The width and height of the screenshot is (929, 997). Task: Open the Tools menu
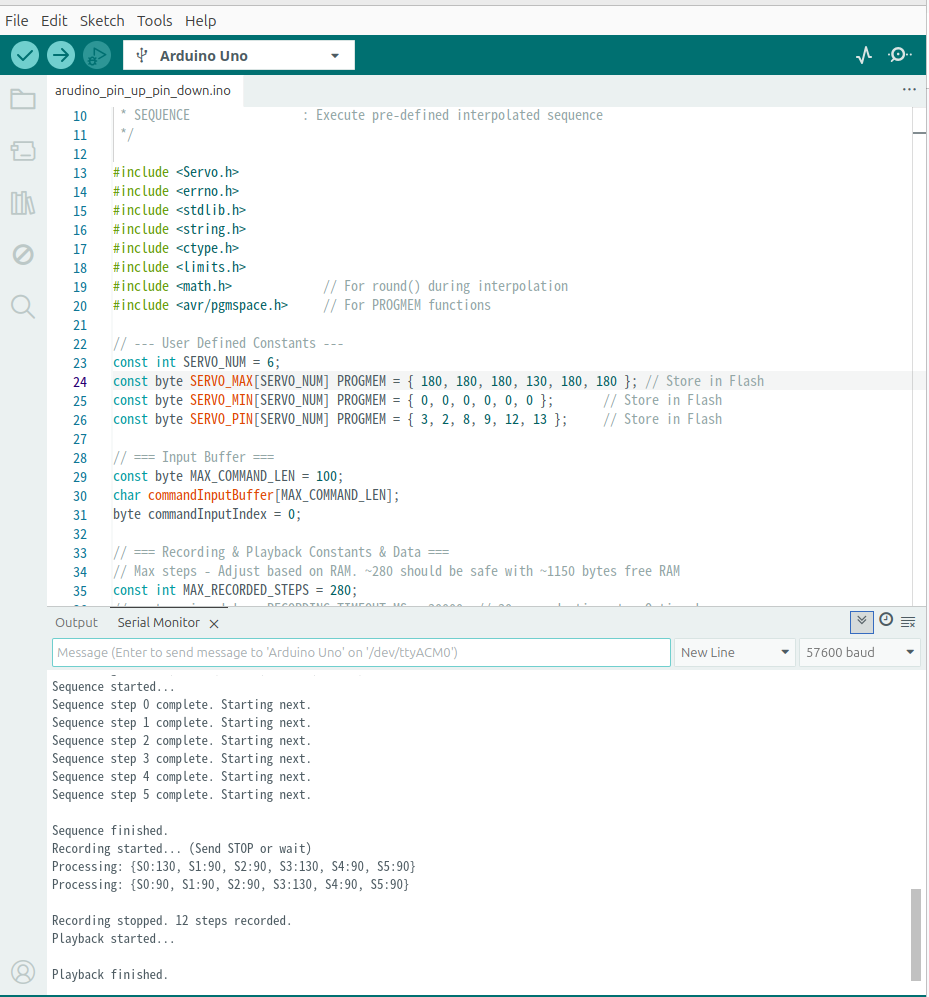155,21
